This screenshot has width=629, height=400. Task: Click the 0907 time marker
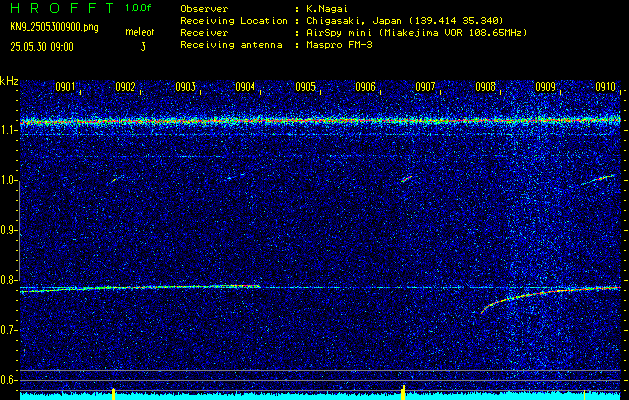pyautogui.click(x=425, y=87)
